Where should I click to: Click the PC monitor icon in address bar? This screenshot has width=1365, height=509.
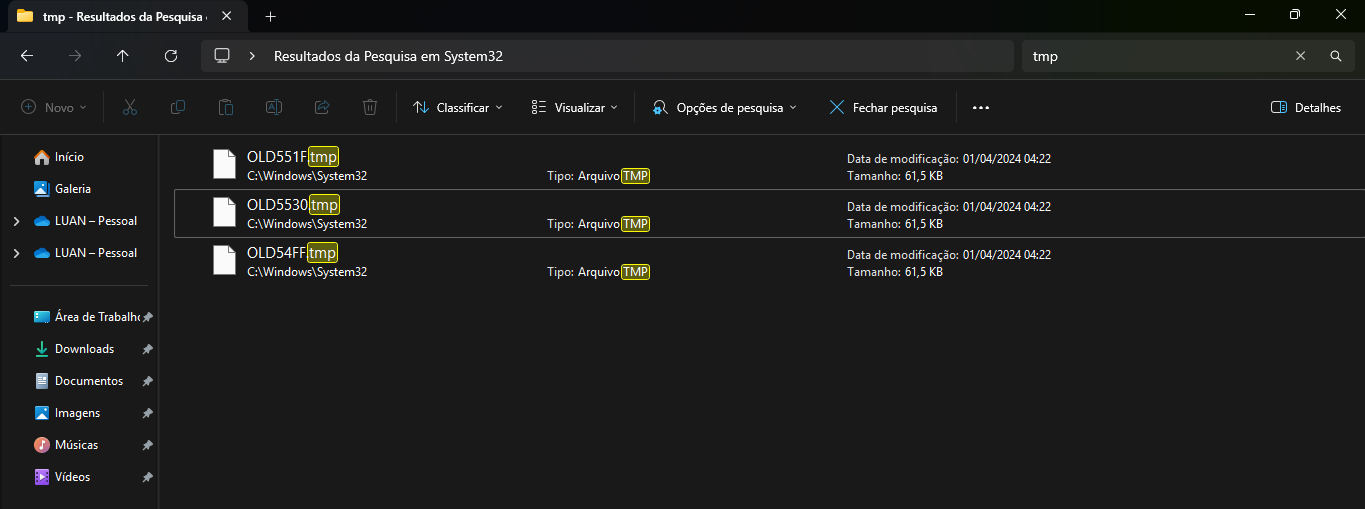(x=222, y=56)
